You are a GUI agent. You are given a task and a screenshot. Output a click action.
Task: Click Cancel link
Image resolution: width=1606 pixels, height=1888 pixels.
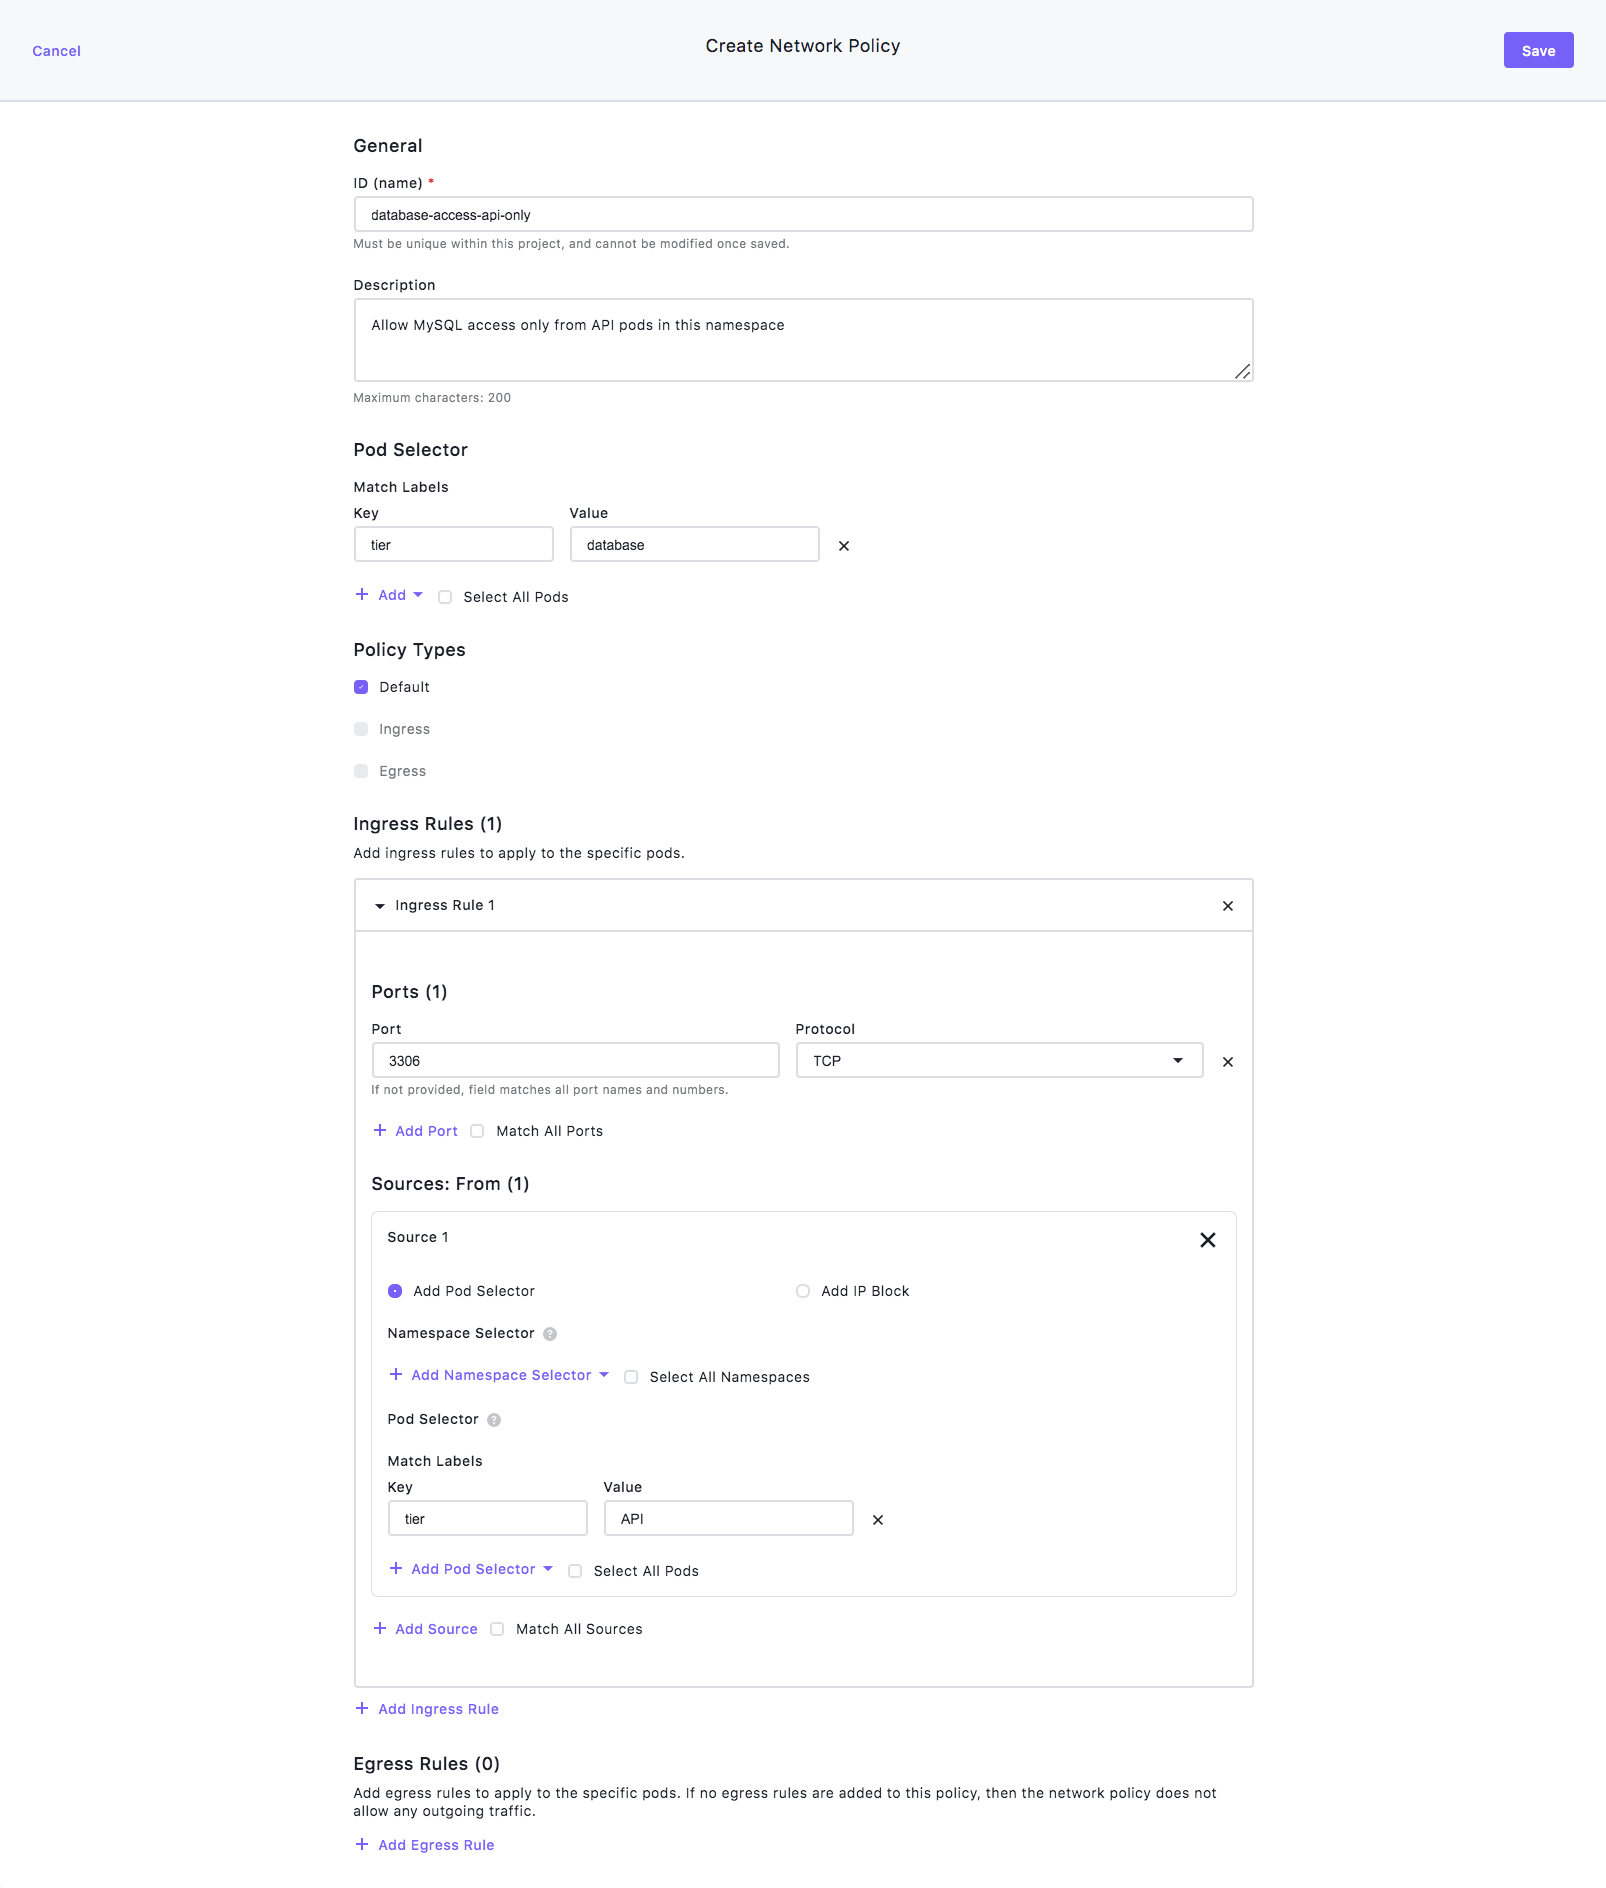56,51
